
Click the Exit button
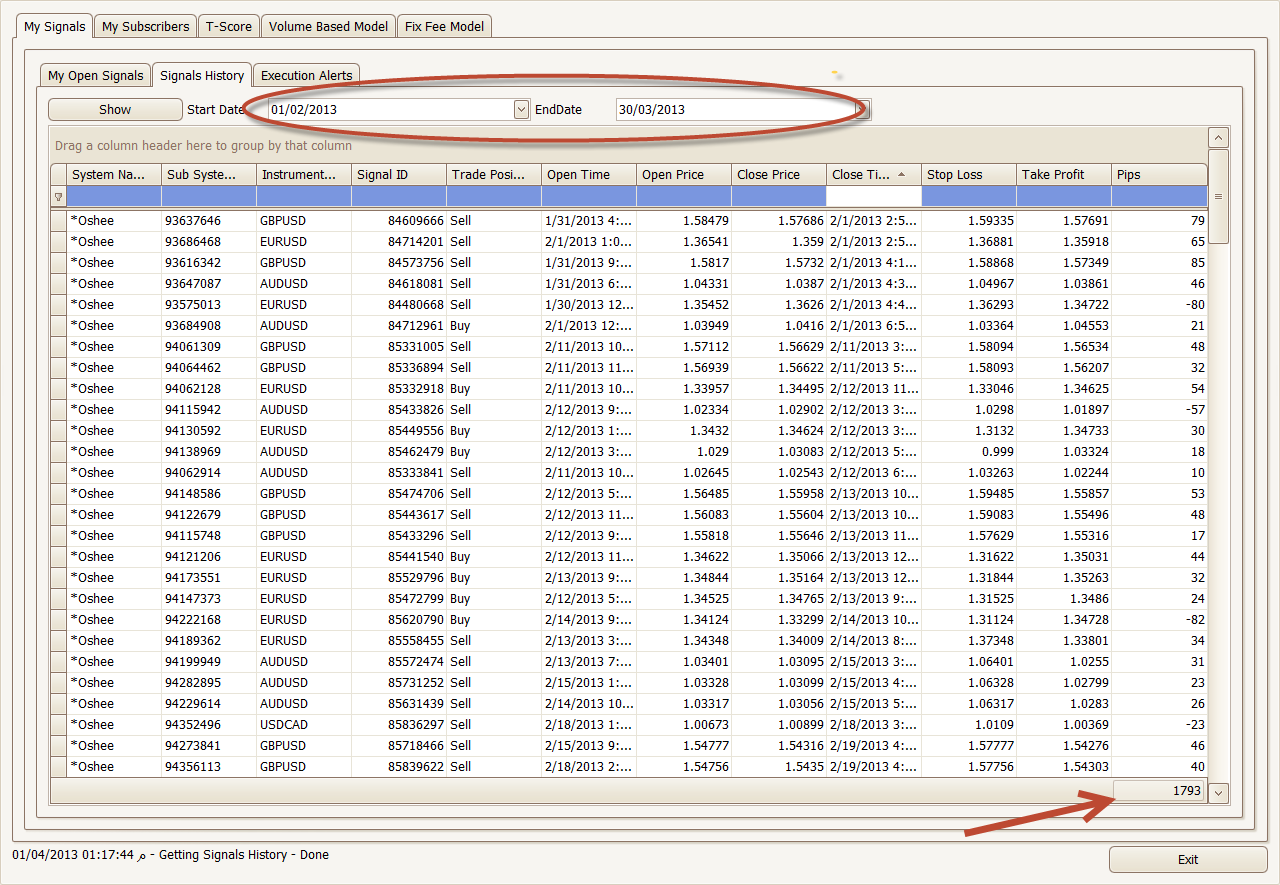(1188, 859)
